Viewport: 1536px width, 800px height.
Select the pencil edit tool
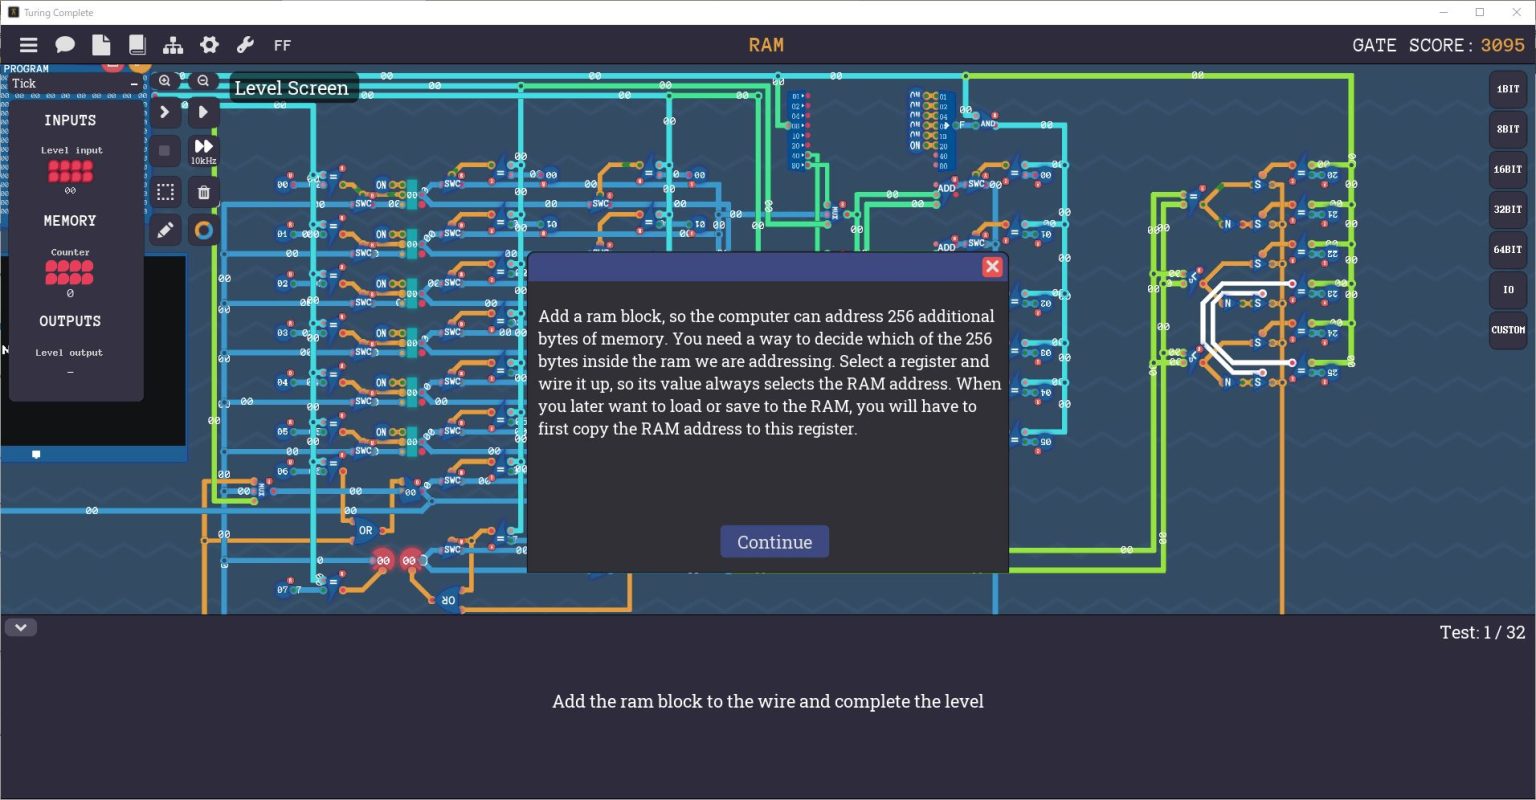coord(165,231)
